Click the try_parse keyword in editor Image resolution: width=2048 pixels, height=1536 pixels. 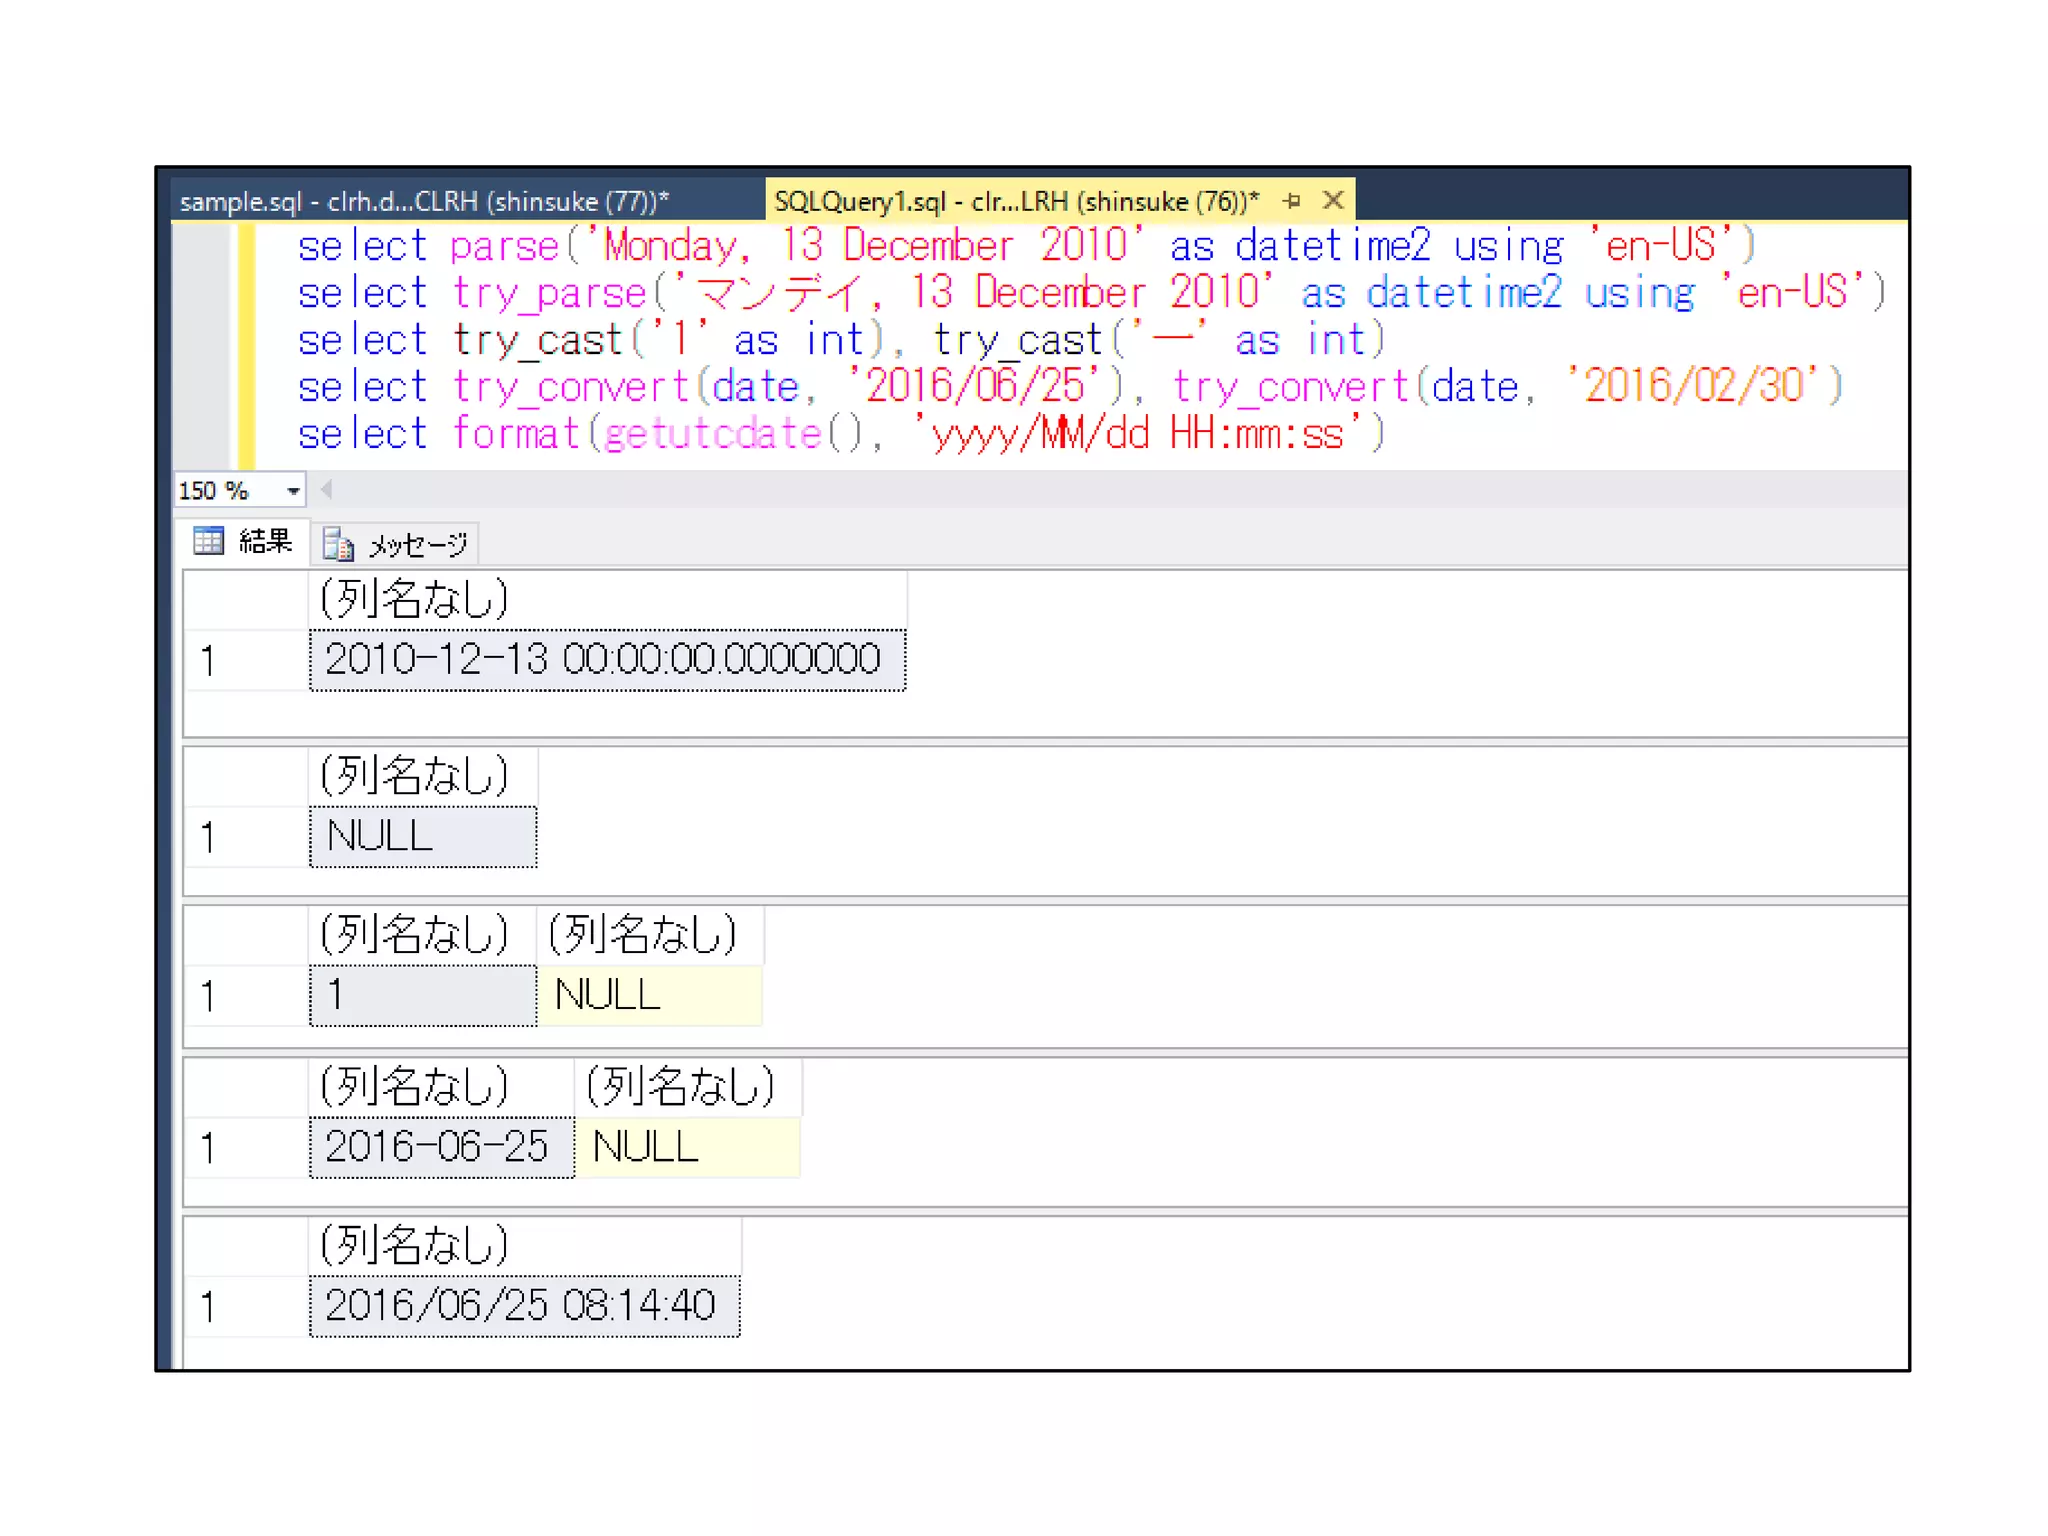pyautogui.click(x=550, y=294)
